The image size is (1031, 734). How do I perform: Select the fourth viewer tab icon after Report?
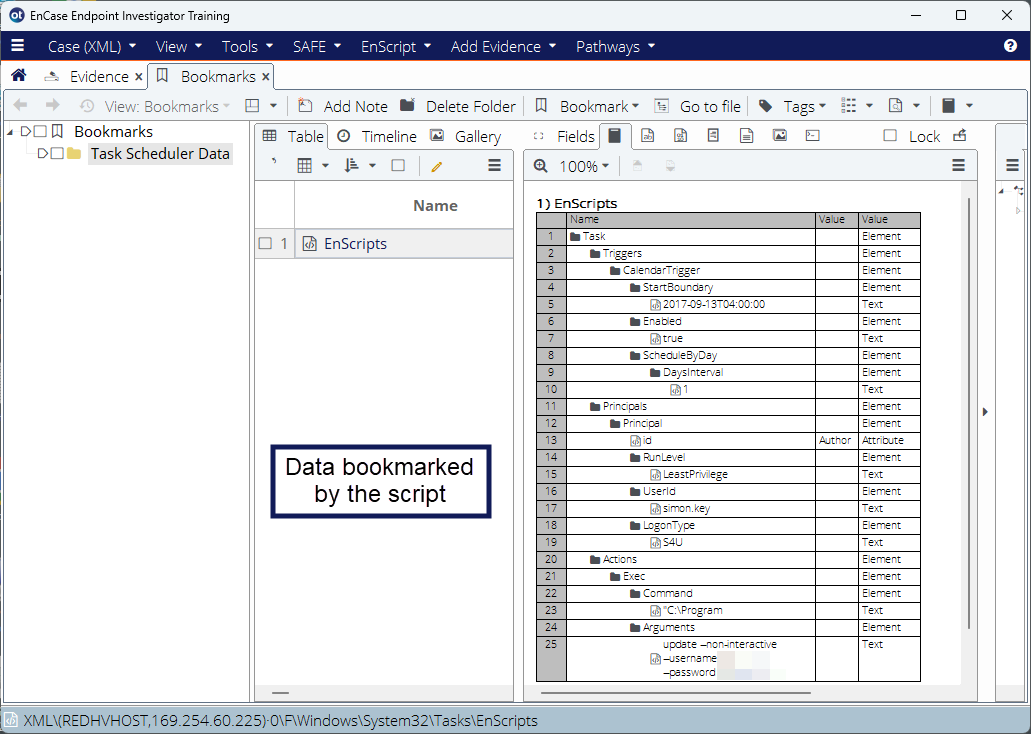[713, 135]
